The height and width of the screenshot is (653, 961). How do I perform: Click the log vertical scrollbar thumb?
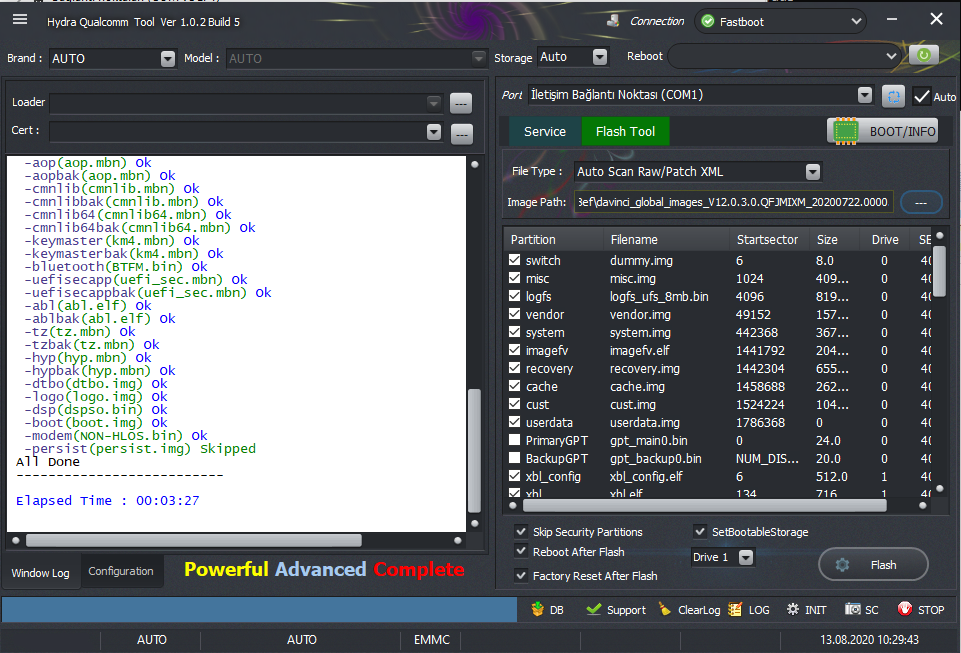(x=474, y=450)
